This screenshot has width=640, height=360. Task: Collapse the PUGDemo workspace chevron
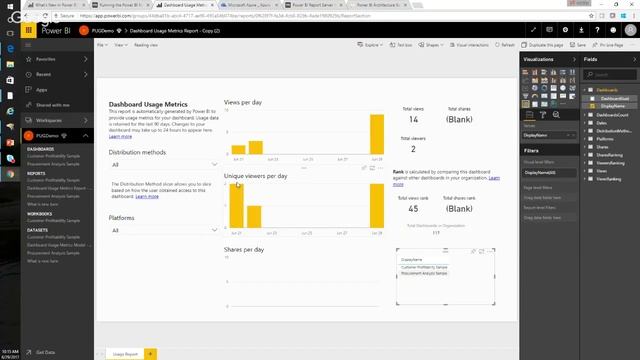point(86,136)
